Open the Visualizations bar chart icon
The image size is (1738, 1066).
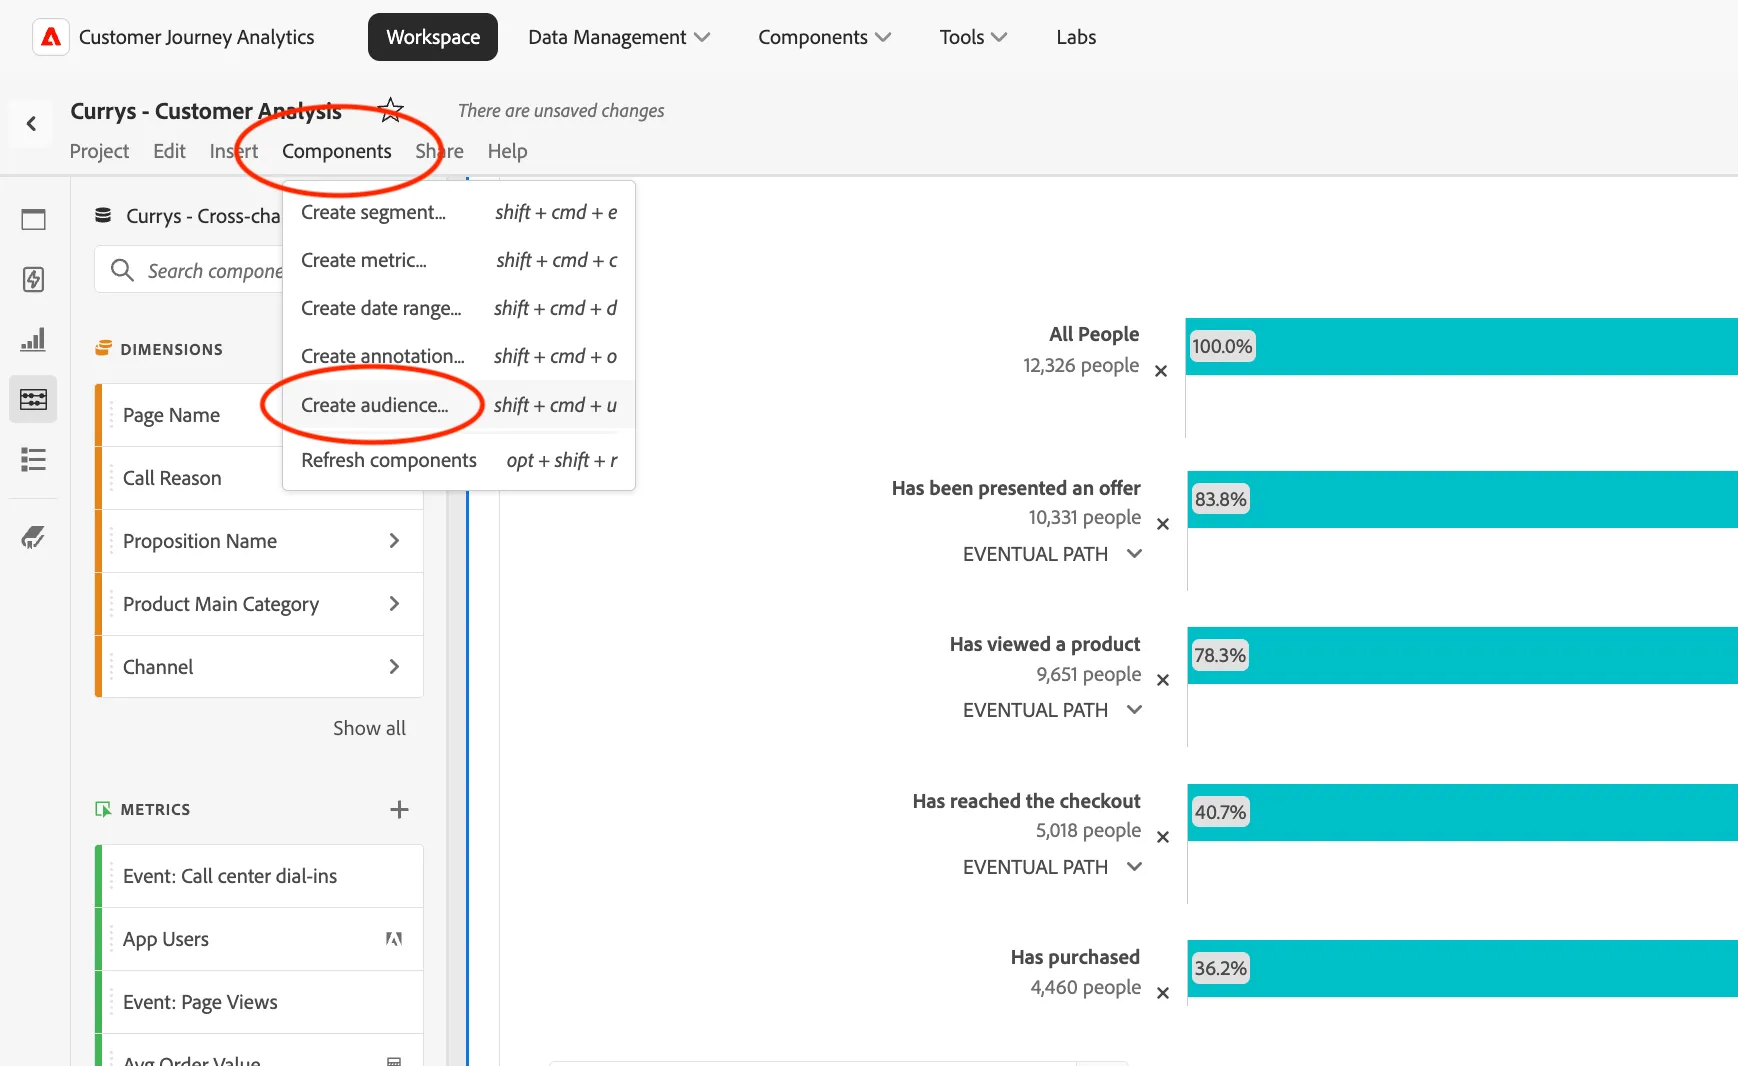tap(33, 339)
